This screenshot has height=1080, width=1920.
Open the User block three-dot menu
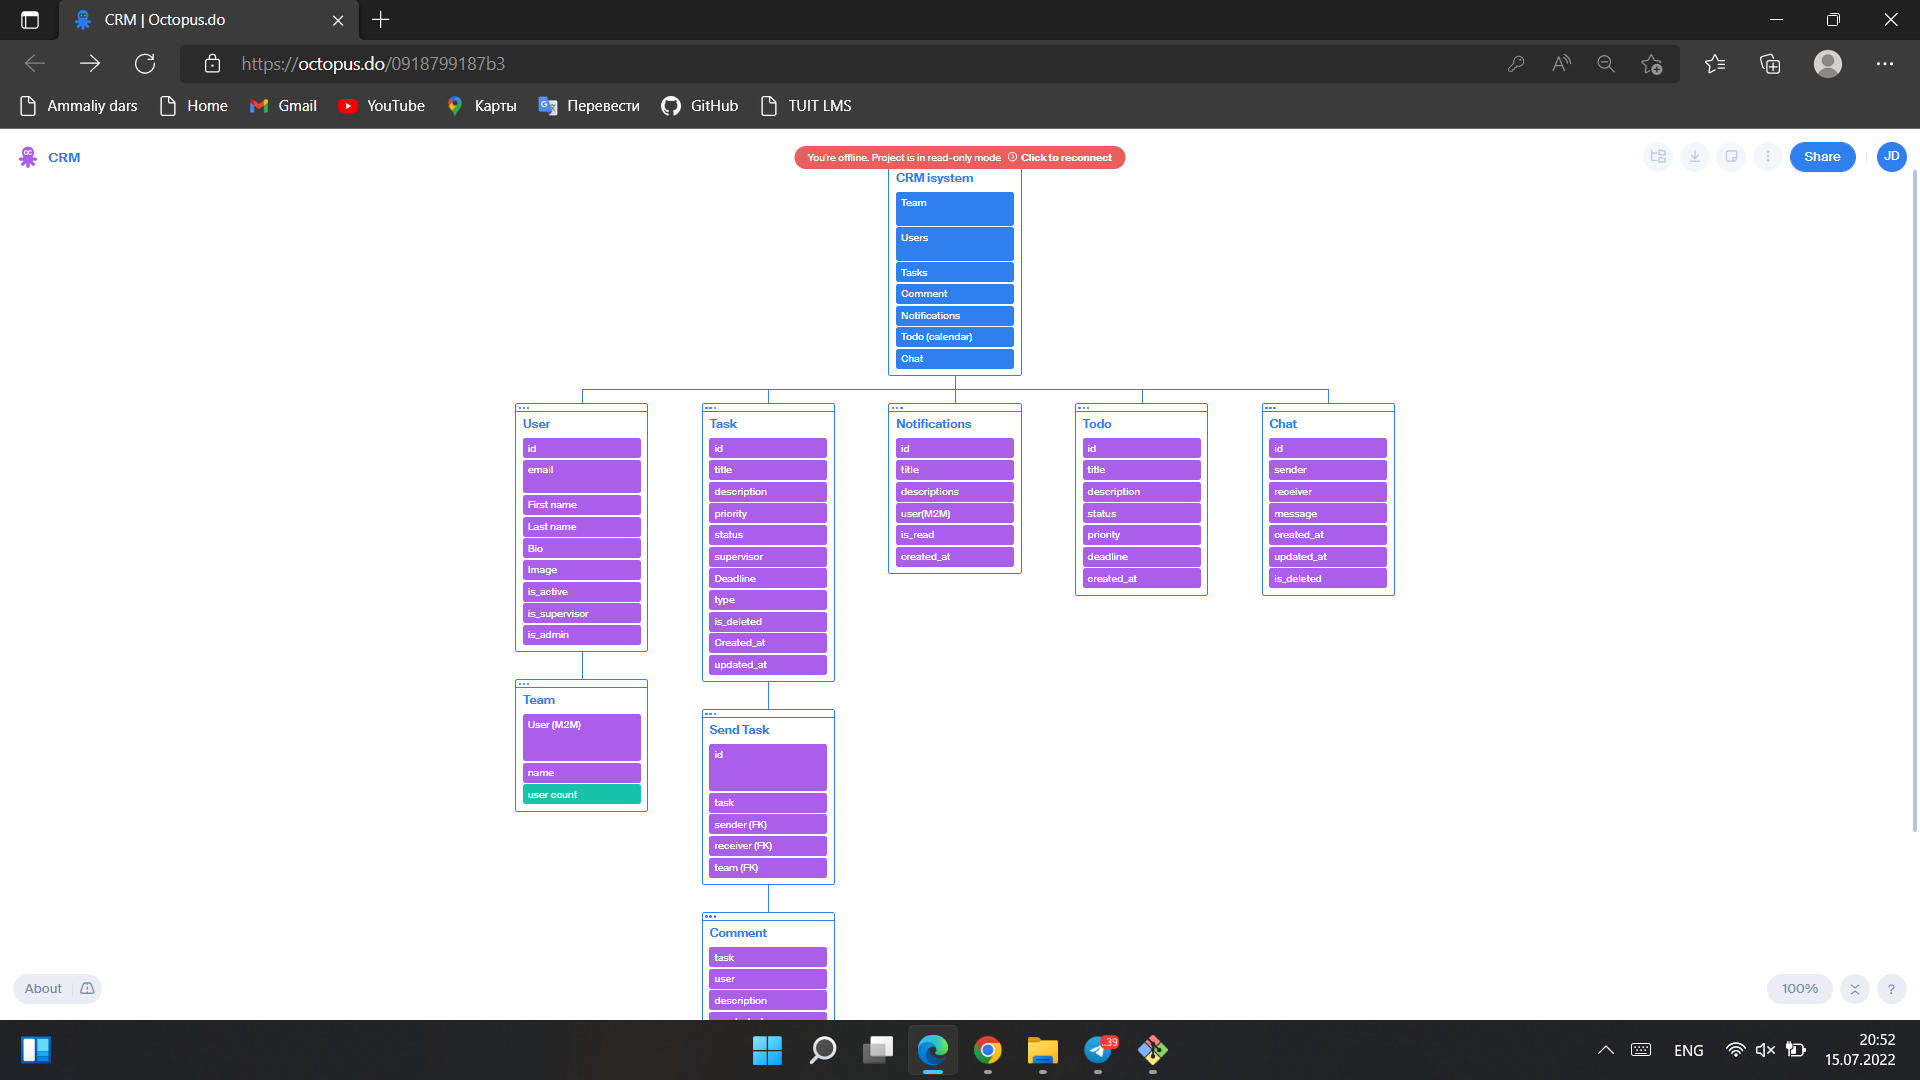524,408
